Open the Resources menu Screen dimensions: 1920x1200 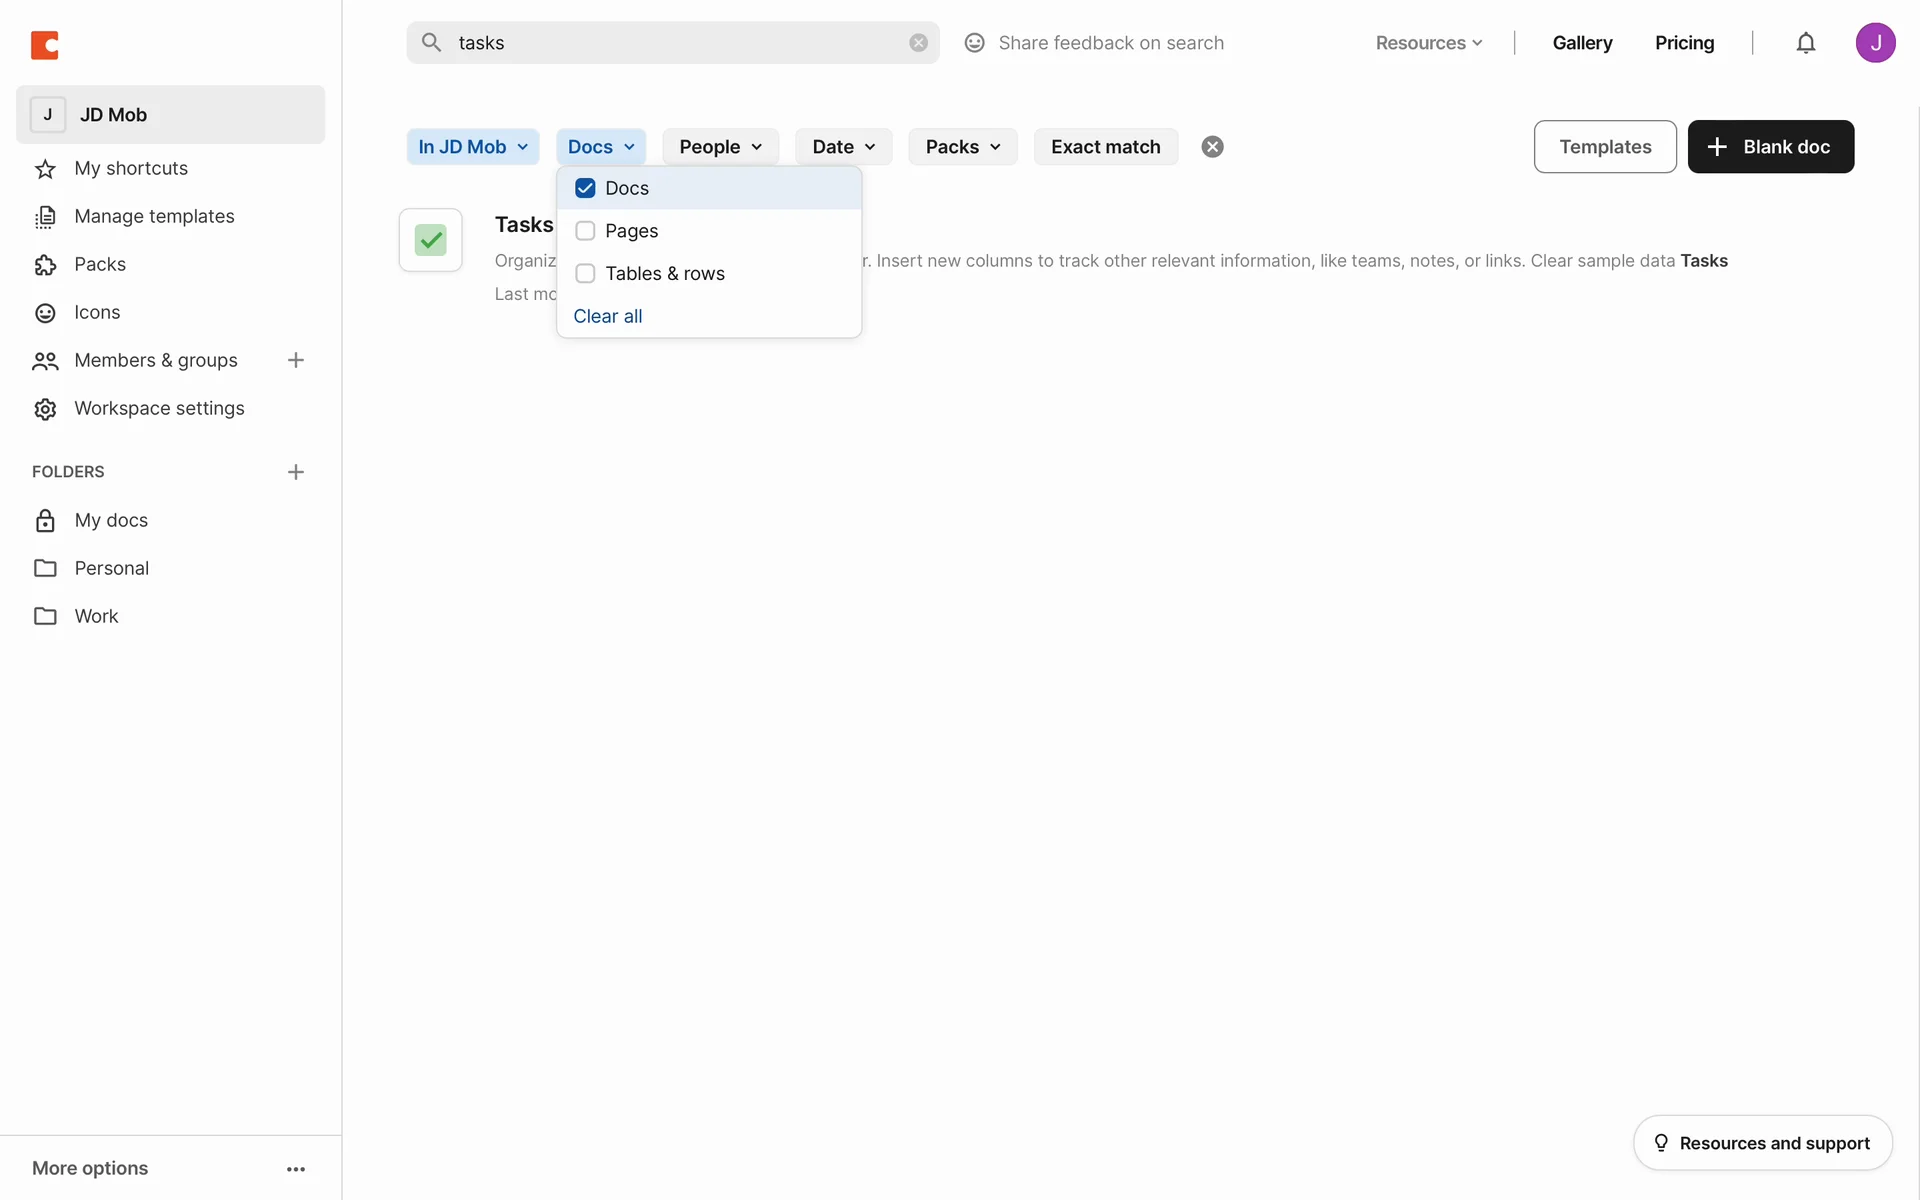[x=1428, y=43]
